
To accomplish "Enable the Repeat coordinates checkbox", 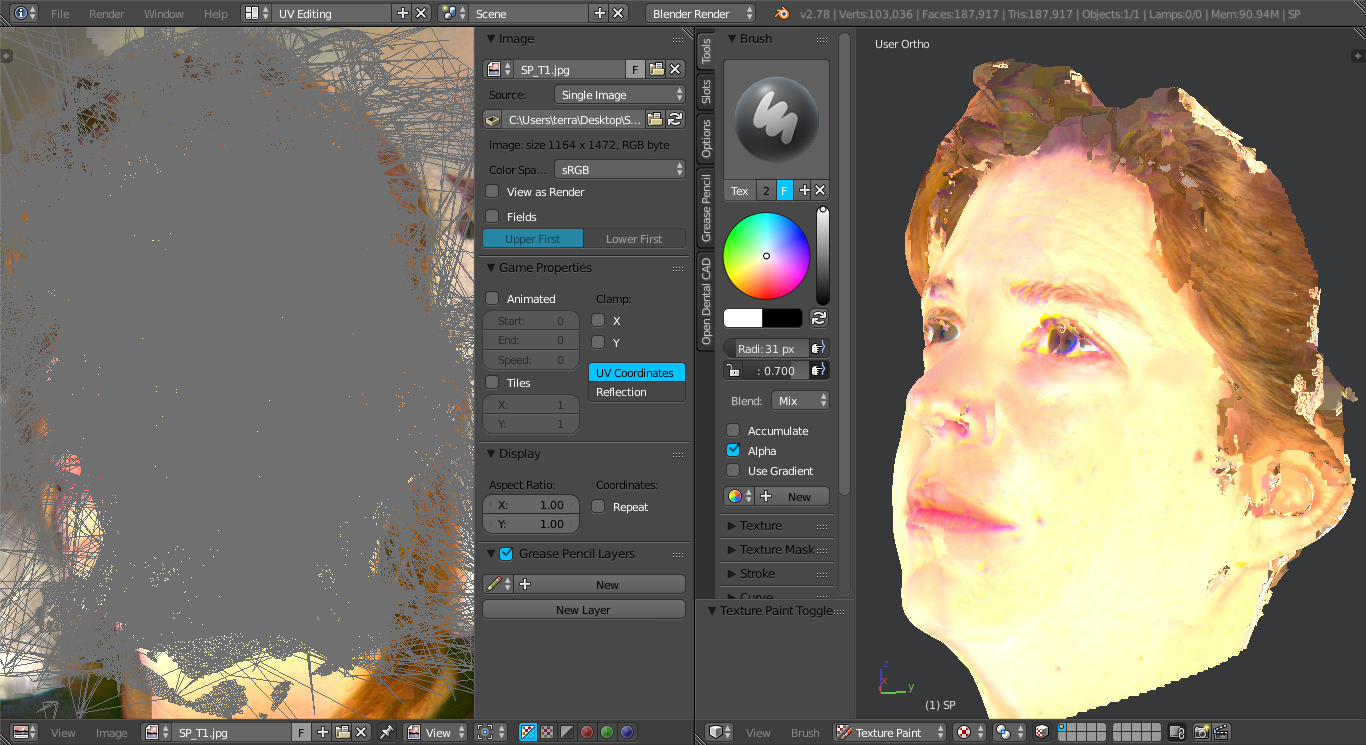I will pyautogui.click(x=598, y=506).
